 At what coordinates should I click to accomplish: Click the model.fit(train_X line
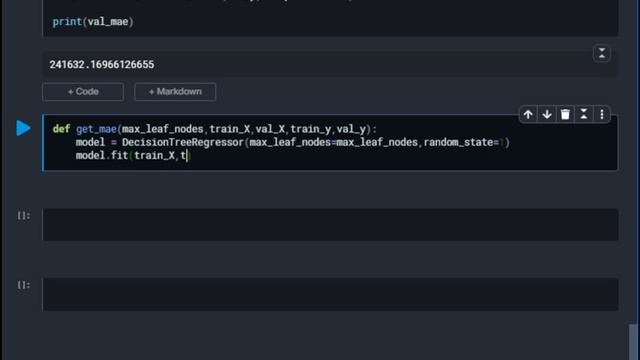(x=132, y=156)
